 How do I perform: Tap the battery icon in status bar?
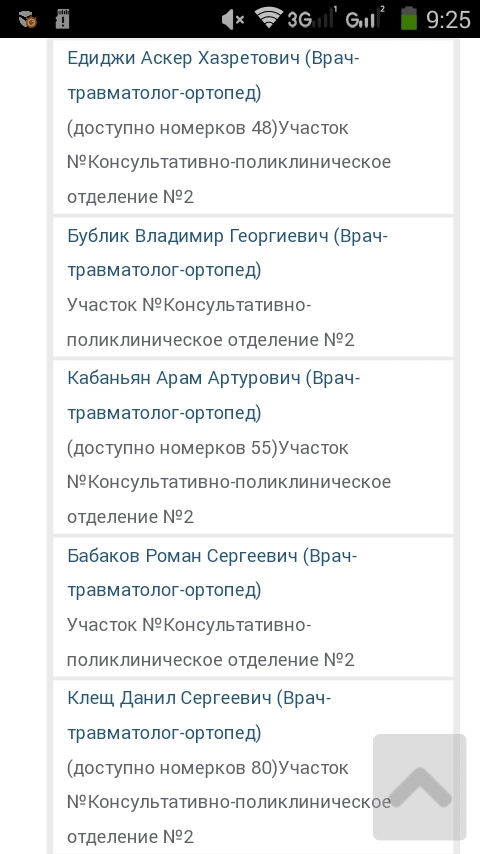tap(409, 19)
